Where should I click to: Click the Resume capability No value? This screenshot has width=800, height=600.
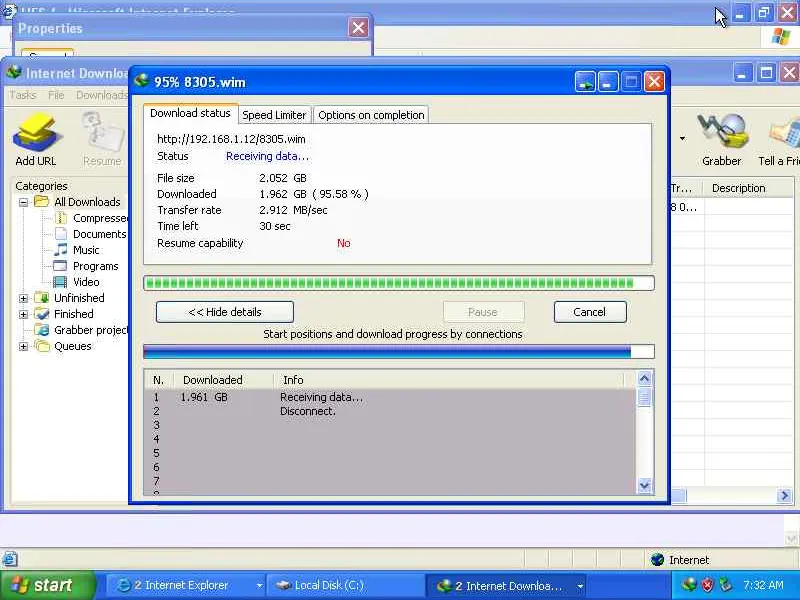tap(344, 243)
